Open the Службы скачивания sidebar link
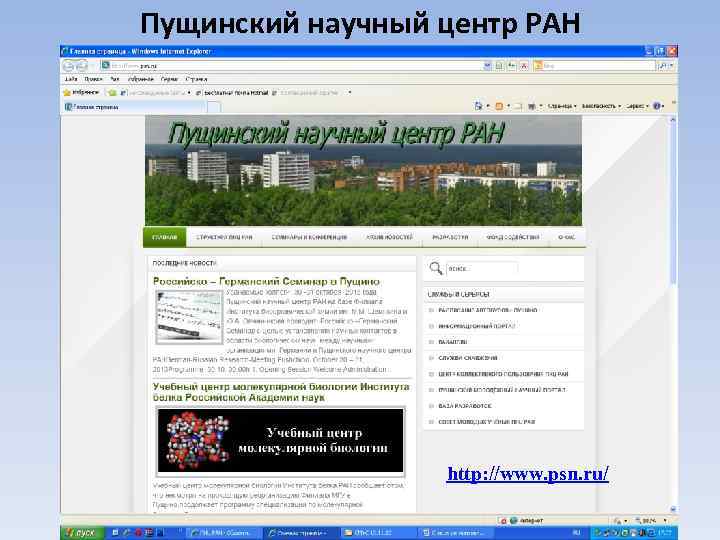This screenshot has height=540, width=720. coord(467,358)
